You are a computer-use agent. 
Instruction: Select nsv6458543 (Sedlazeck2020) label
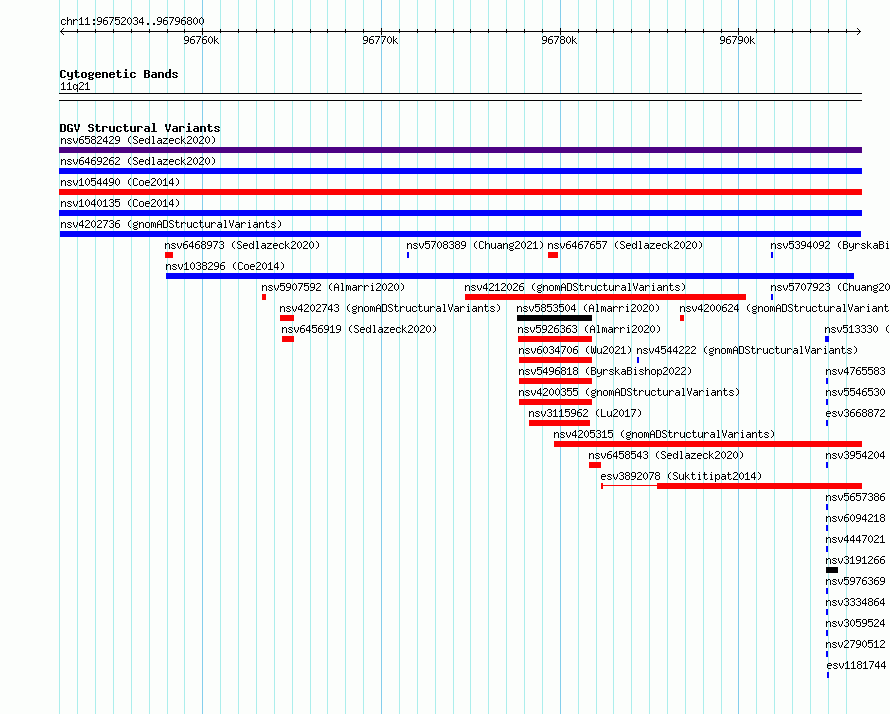[x=666, y=455]
